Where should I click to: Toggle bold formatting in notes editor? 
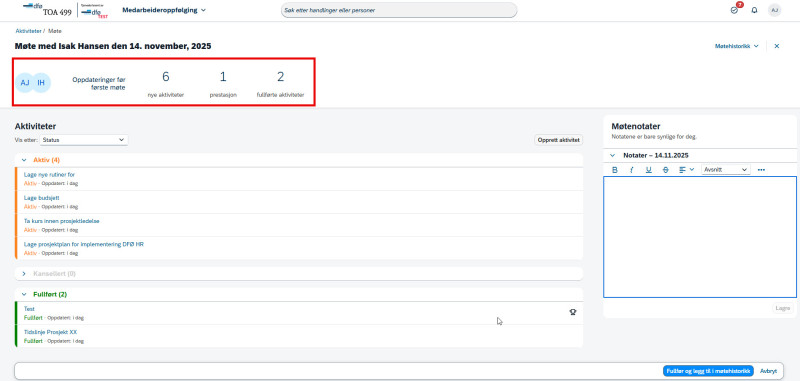tap(615, 170)
